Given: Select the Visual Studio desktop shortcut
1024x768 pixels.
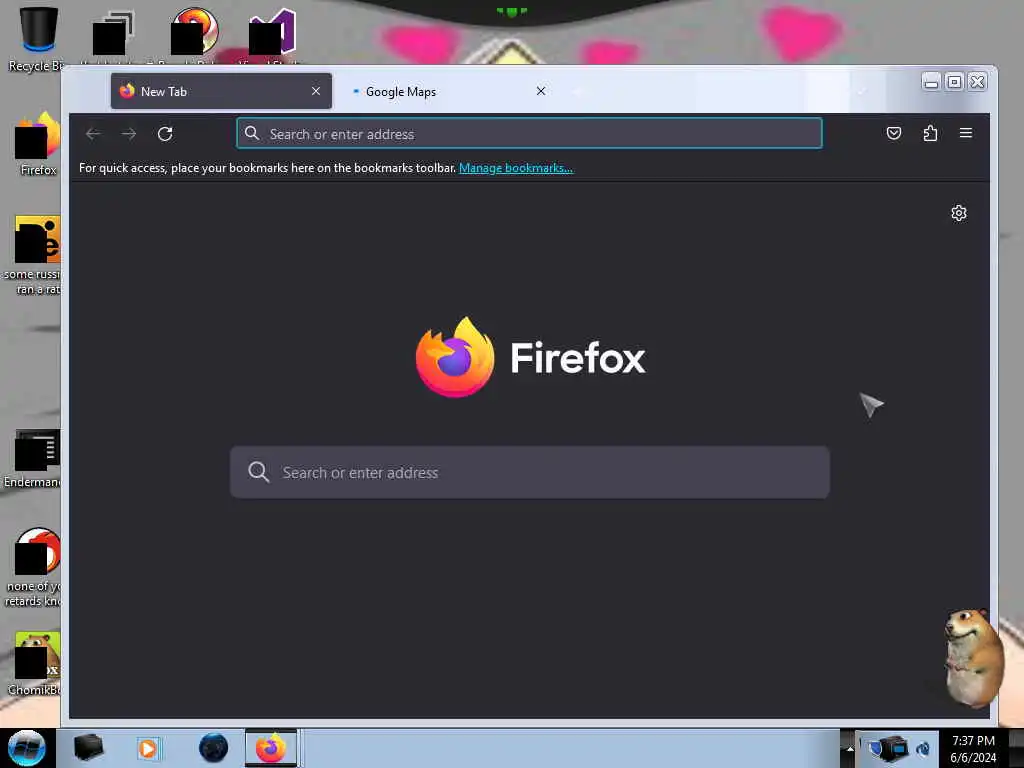Looking at the screenshot, I should pos(273,34).
